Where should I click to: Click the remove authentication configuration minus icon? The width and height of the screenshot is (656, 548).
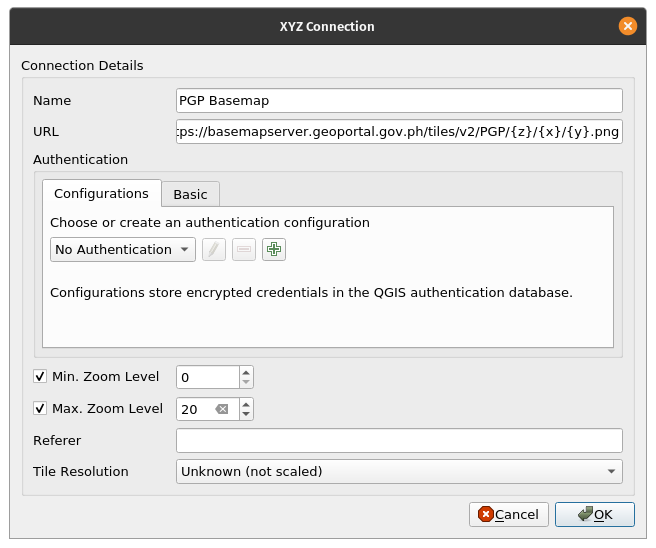[244, 249]
